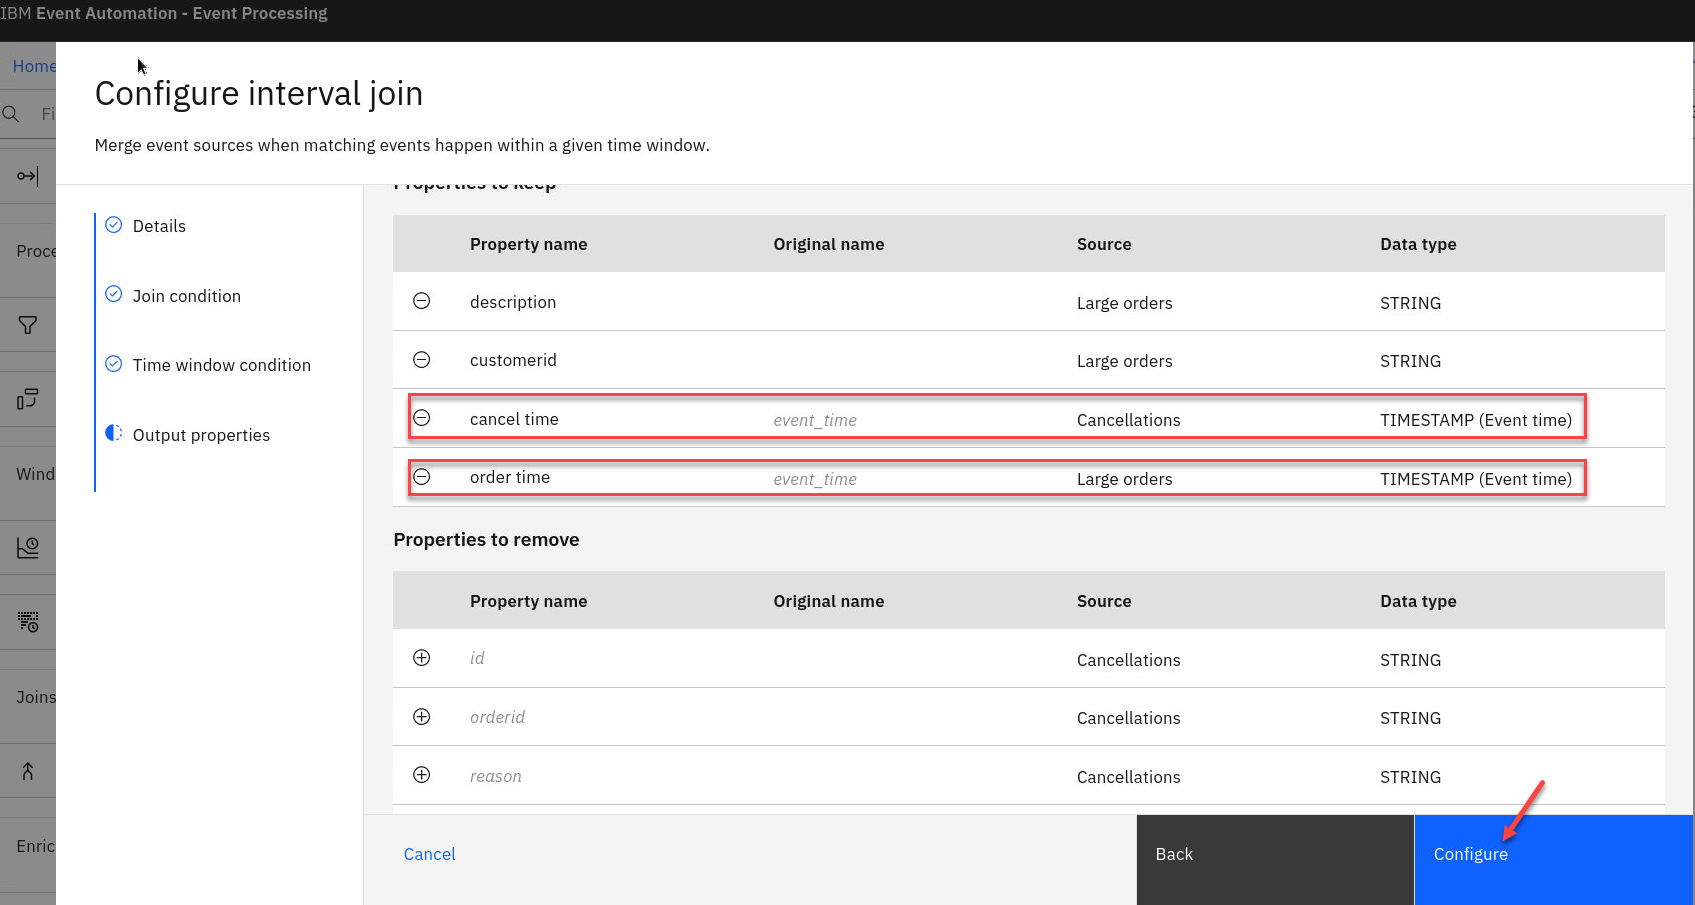Go to Join condition step
The width and height of the screenshot is (1695, 905).
pyautogui.click(x=186, y=296)
